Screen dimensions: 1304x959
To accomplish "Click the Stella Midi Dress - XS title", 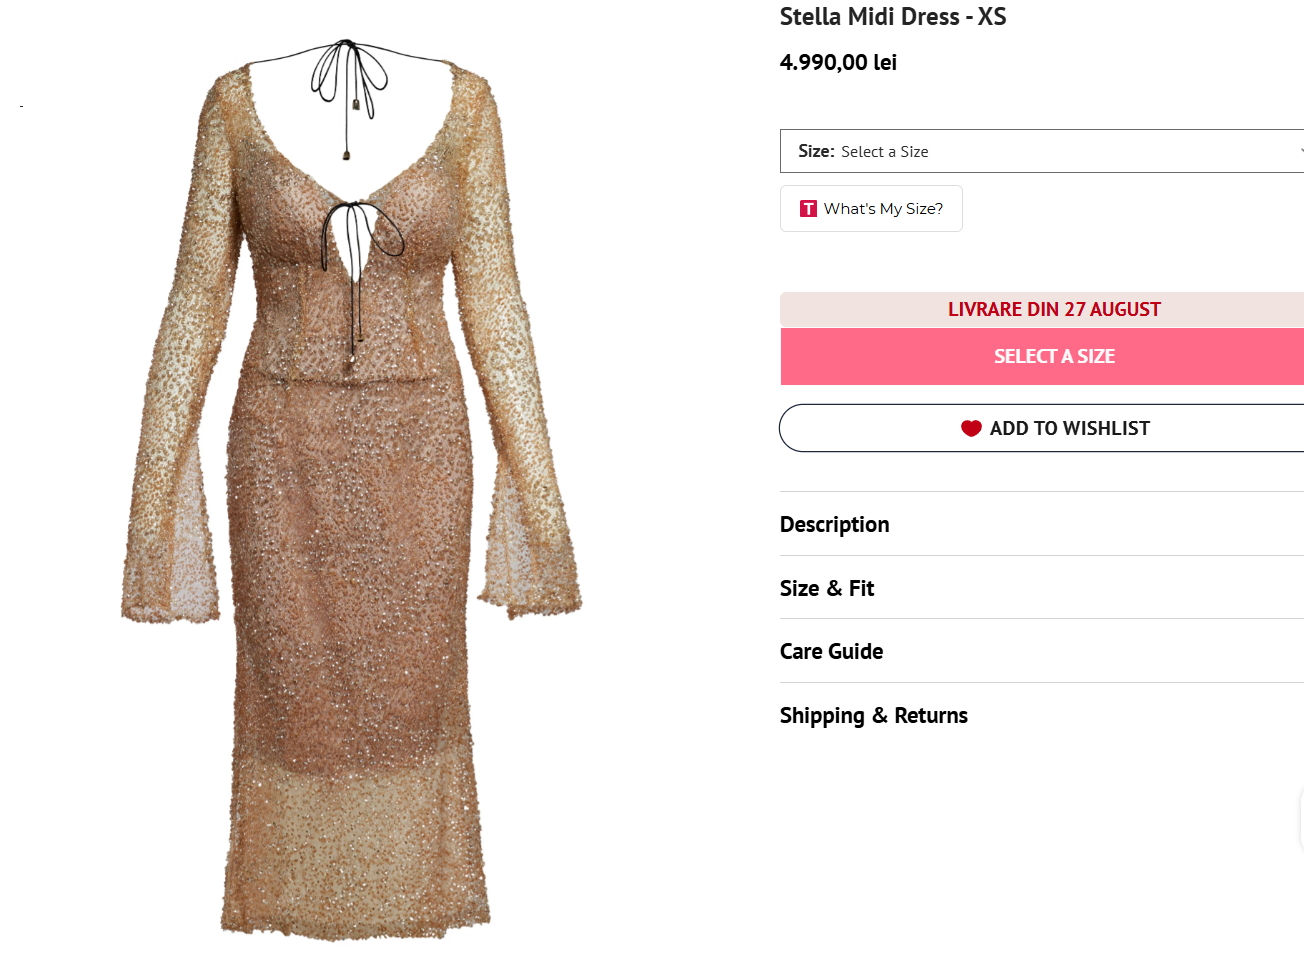I will pyautogui.click(x=892, y=17).
